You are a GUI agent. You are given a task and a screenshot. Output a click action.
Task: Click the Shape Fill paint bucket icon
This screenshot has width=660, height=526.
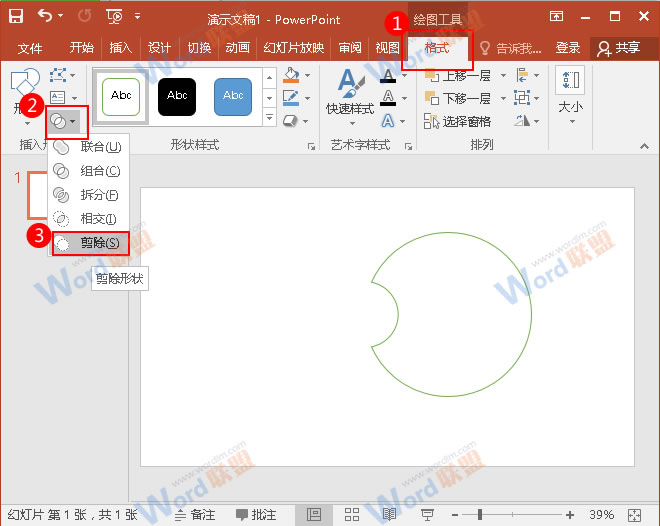tap(289, 75)
